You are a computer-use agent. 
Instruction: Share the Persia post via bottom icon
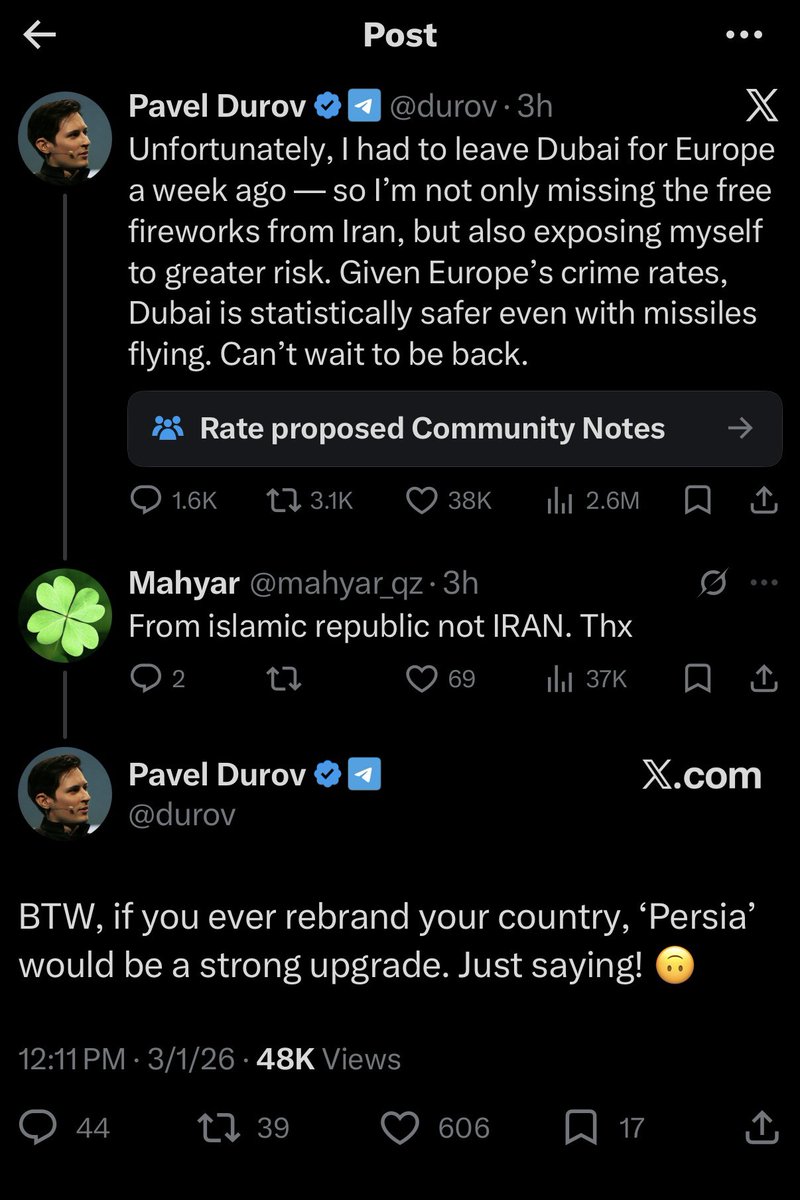point(762,1128)
